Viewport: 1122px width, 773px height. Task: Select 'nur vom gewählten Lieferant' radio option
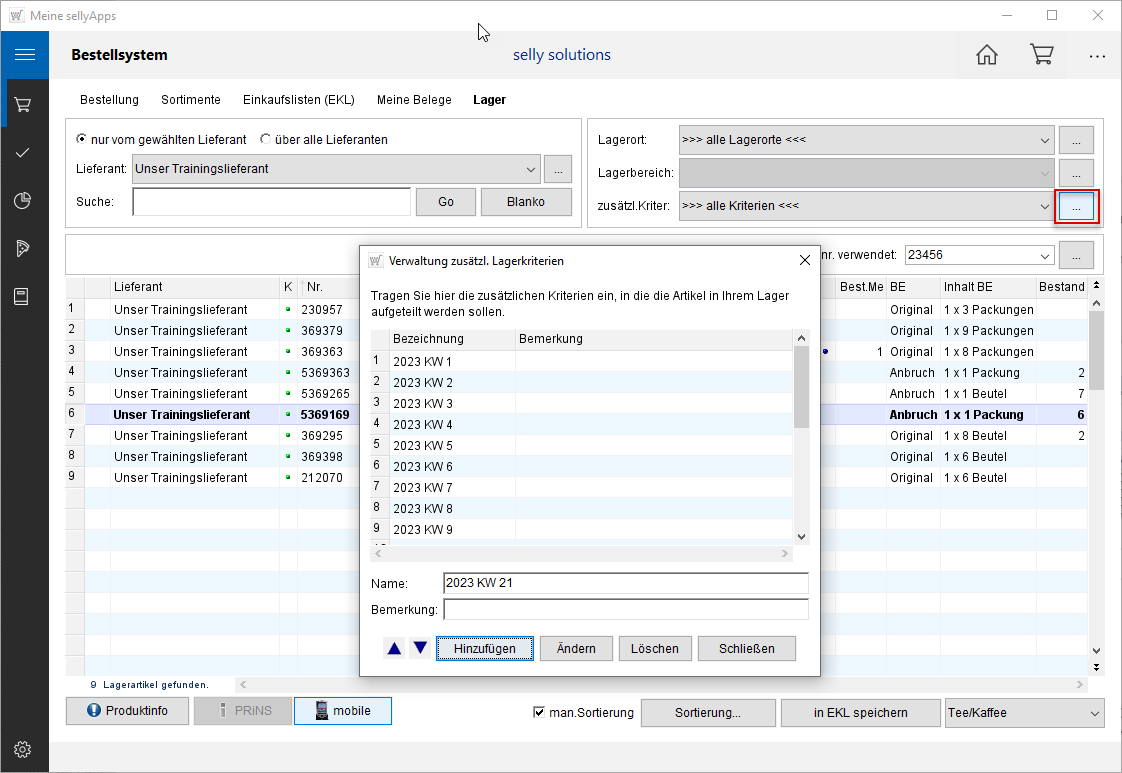(82, 139)
